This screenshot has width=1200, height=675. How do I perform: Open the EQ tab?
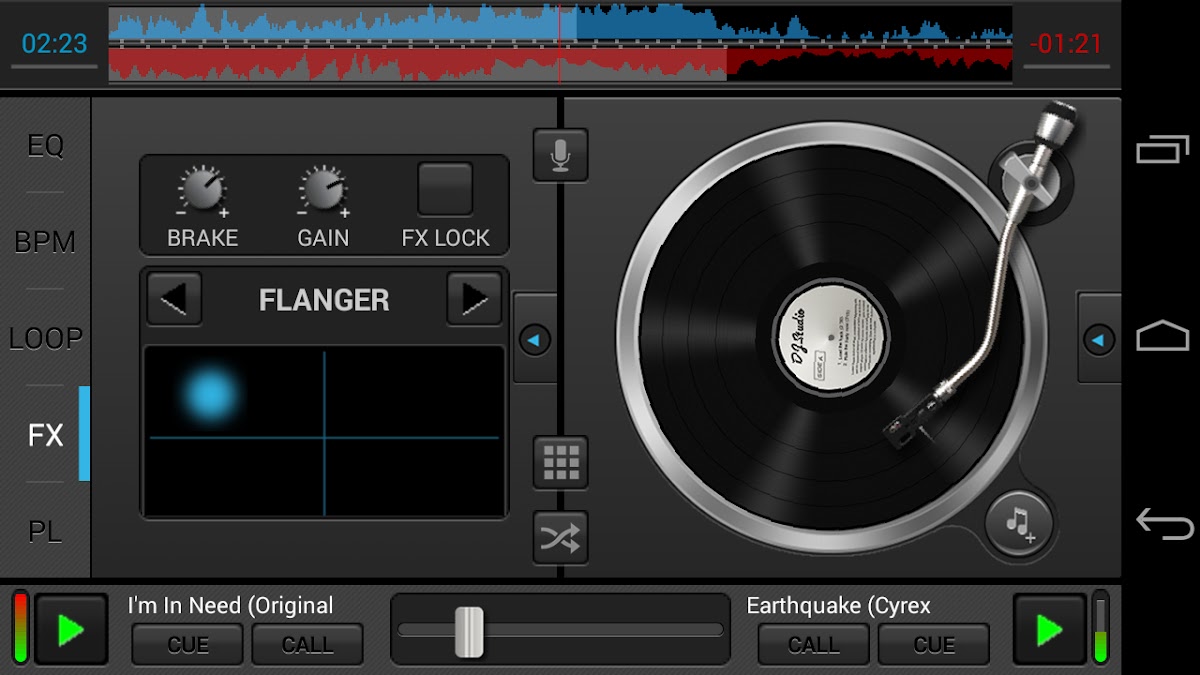coord(45,146)
